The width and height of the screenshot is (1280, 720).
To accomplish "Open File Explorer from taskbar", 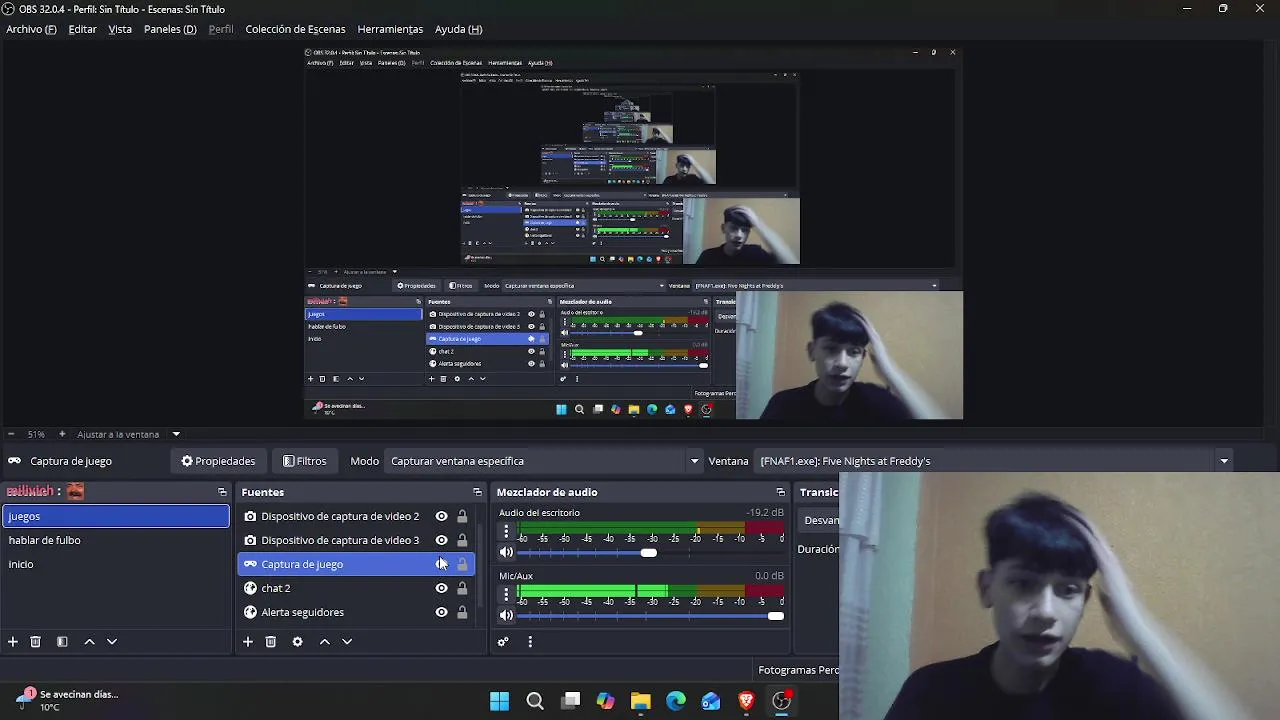I will (x=640, y=701).
